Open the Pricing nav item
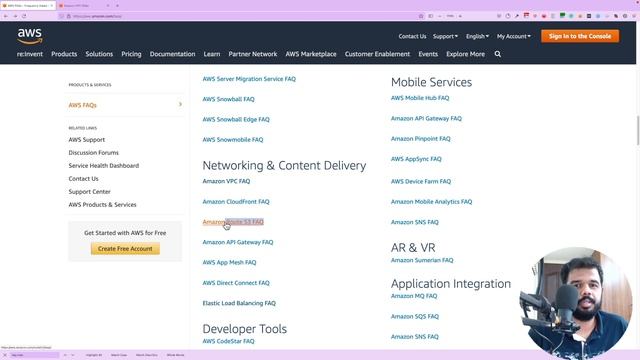 131,54
